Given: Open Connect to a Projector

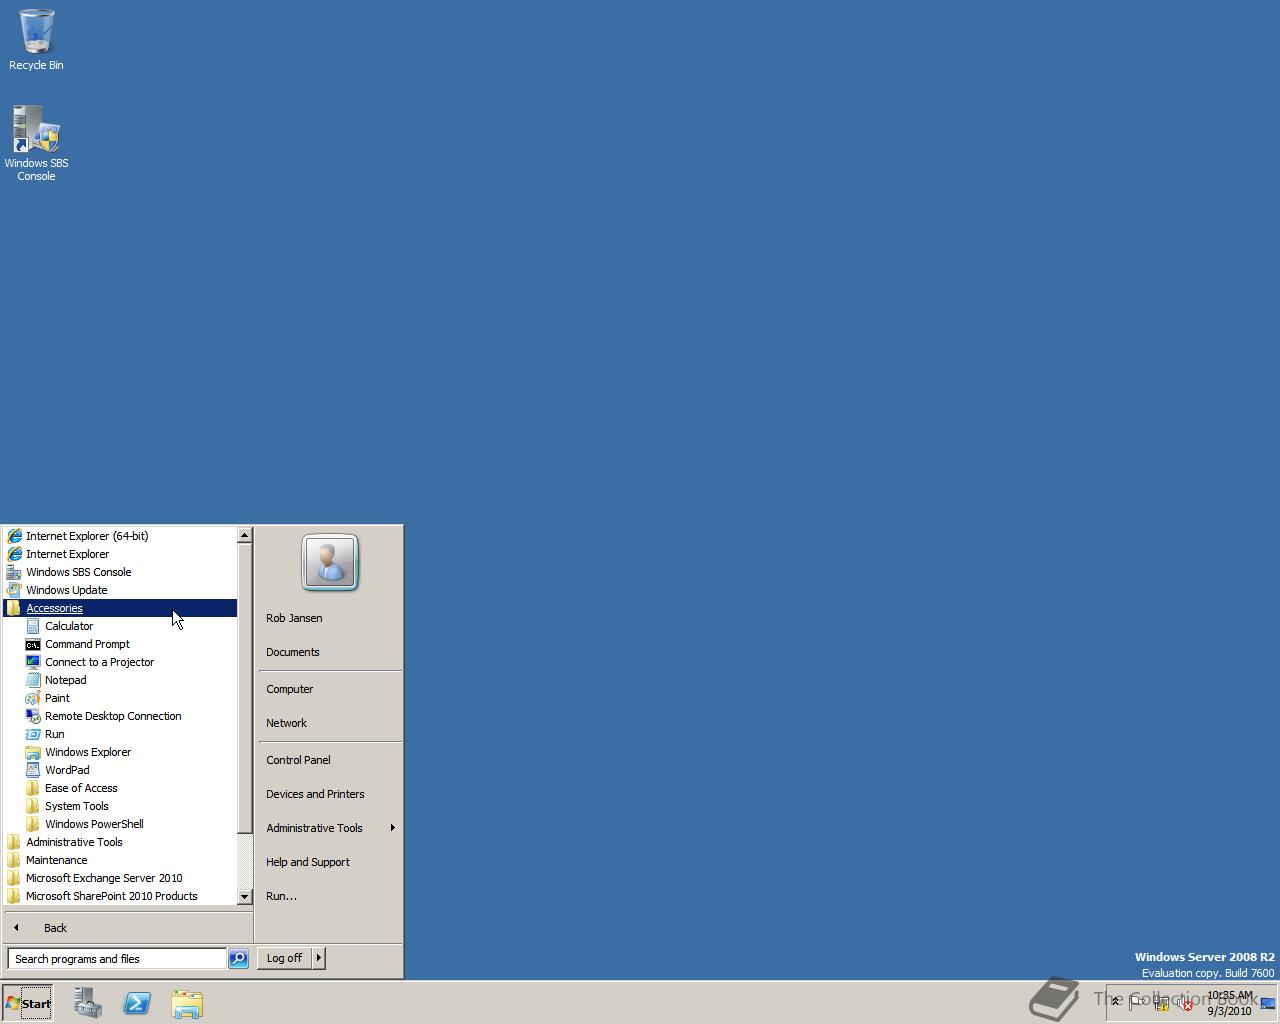Looking at the screenshot, I should (120, 662).
